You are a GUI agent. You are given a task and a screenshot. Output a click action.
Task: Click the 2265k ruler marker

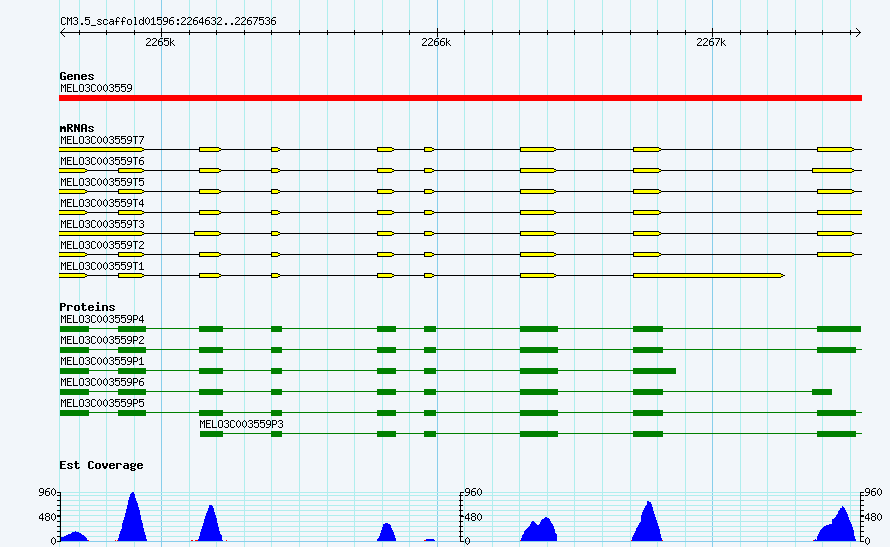click(x=160, y=43)
